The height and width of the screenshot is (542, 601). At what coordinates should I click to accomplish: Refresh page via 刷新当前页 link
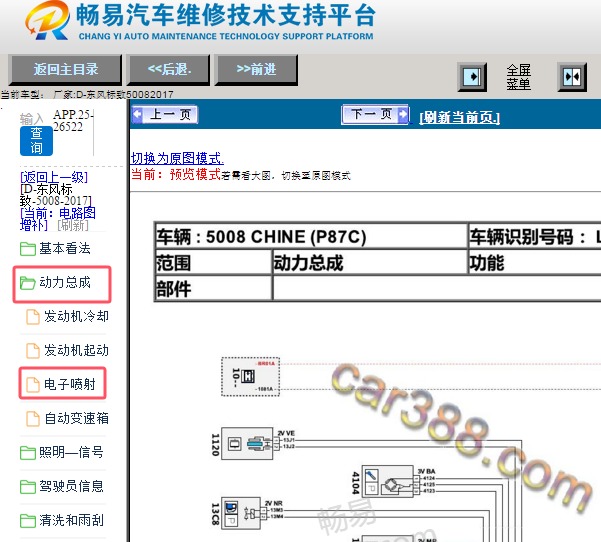pos(459,118)
